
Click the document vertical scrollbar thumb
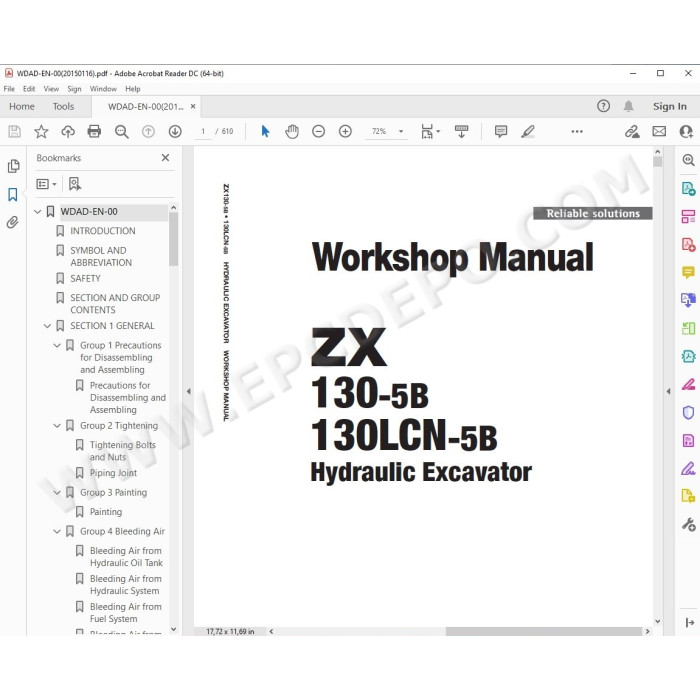657,162
